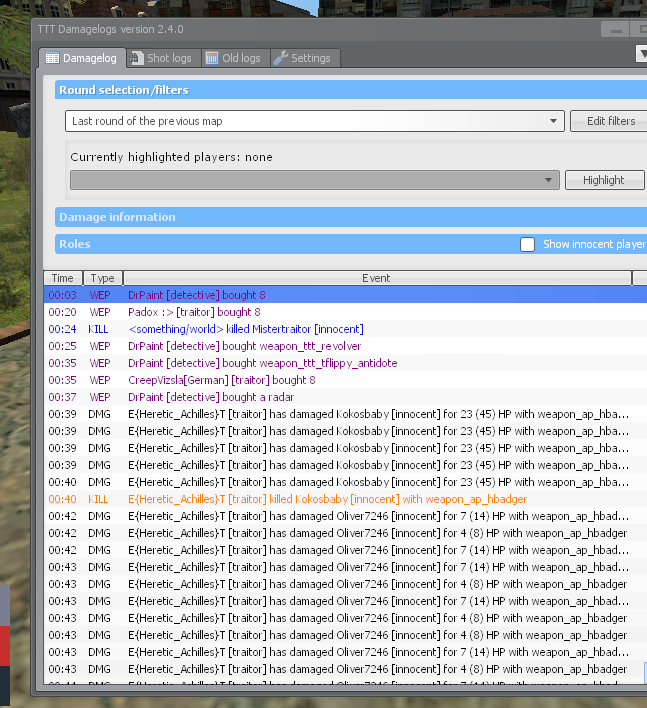647x708 pixels.
Task: Sort the log by Type column
Action: tap(102, 278)
